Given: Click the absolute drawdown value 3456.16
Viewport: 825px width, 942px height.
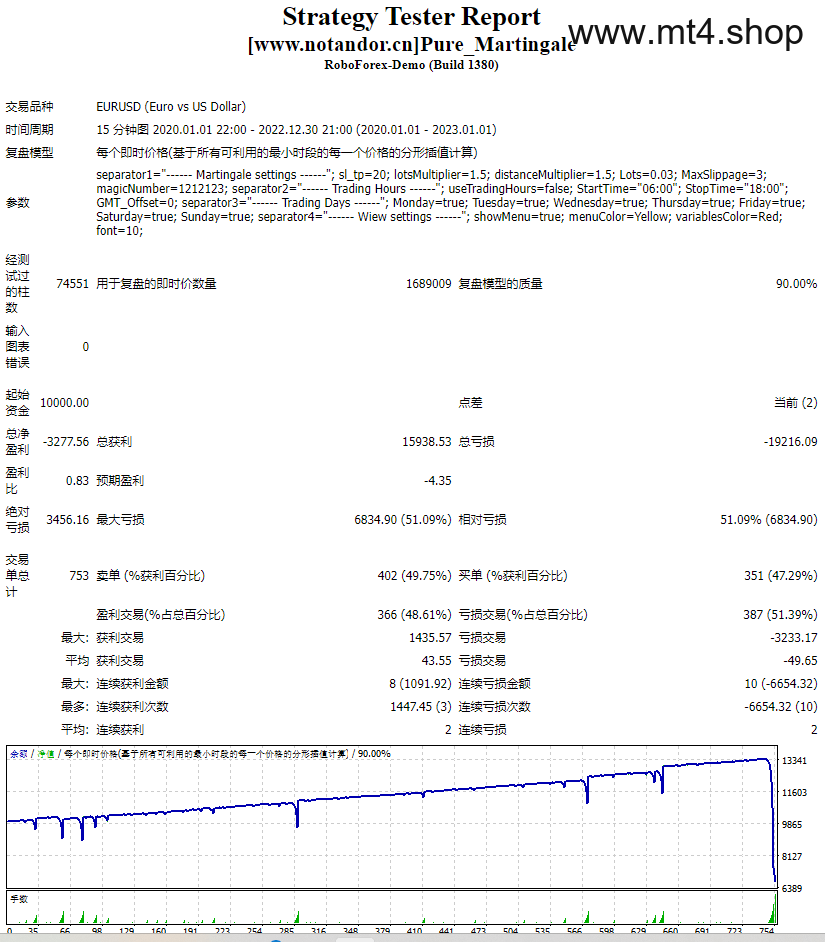Looking at the screenshot, I should point(67,520).
